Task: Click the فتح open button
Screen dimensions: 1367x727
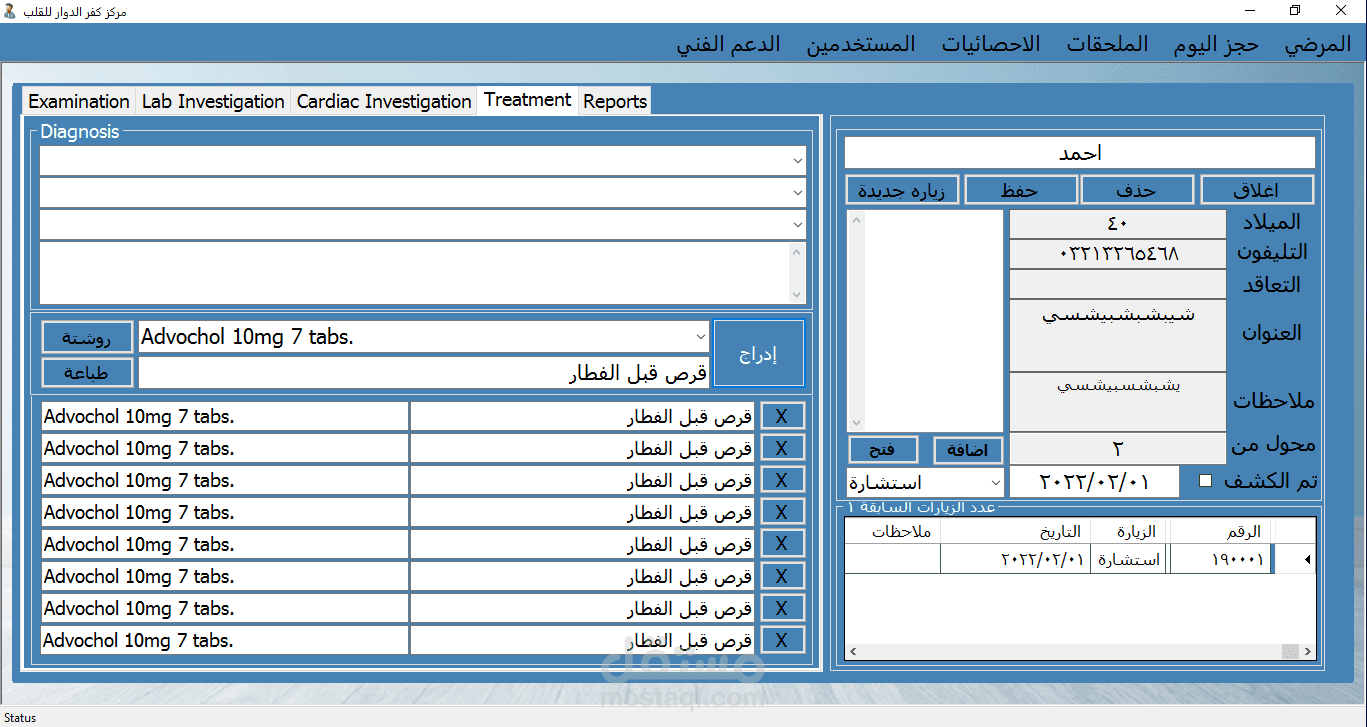Action: (x=884, y=450)
